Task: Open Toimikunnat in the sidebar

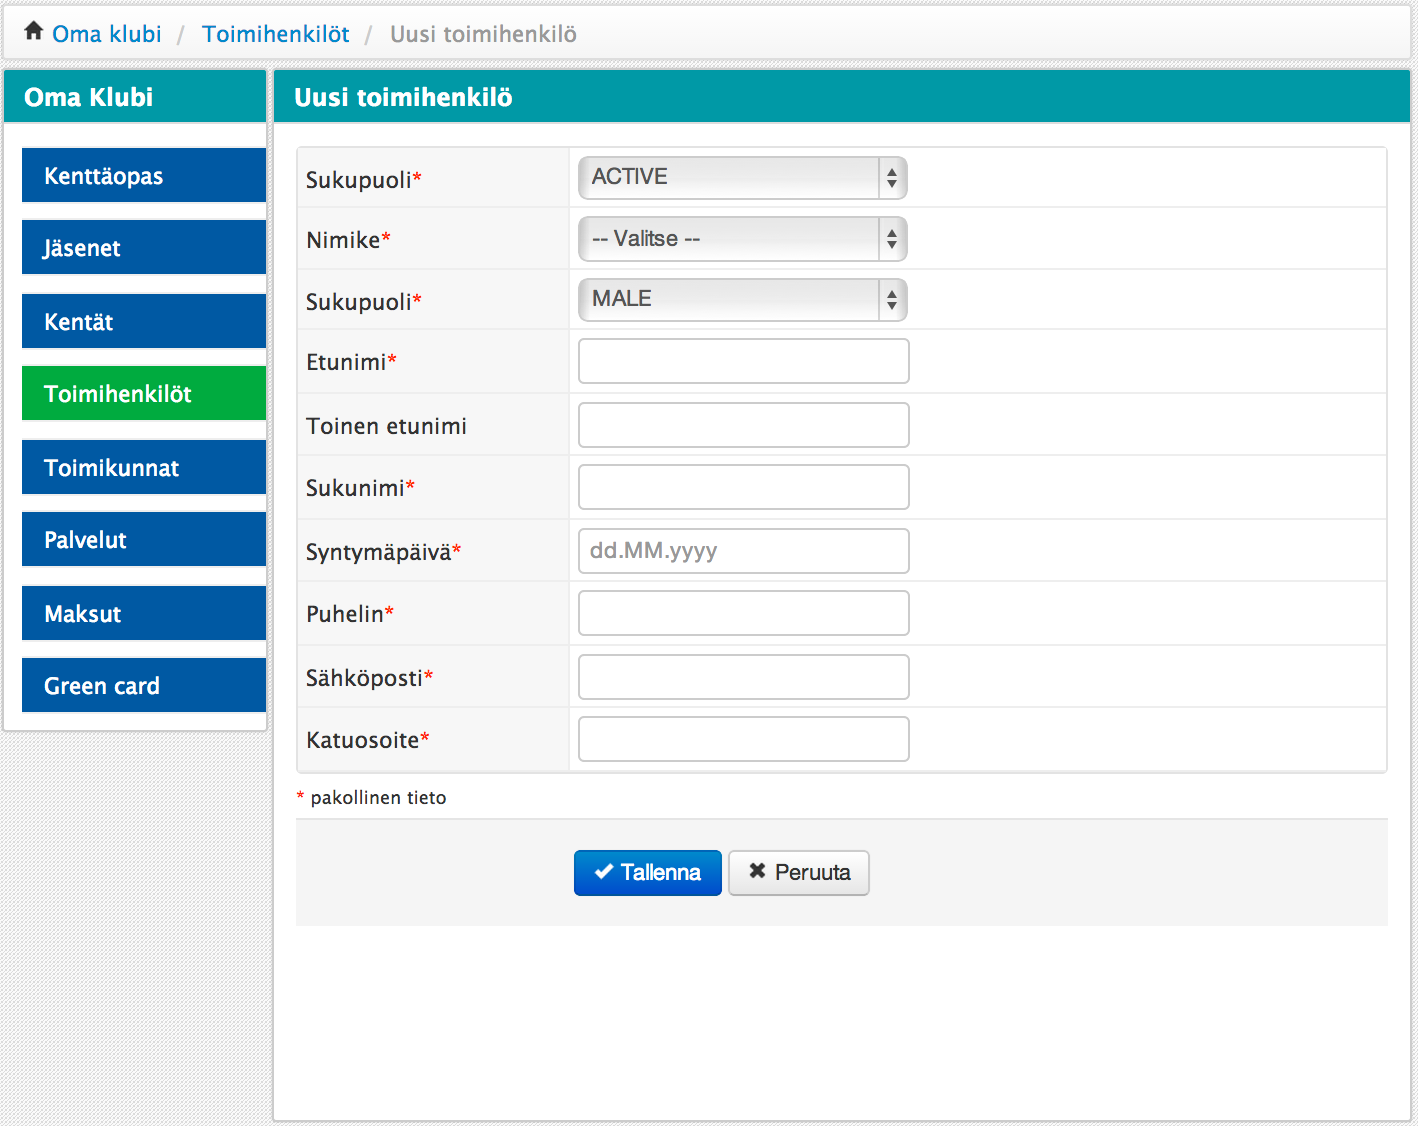Action: (x=144, y=468)
